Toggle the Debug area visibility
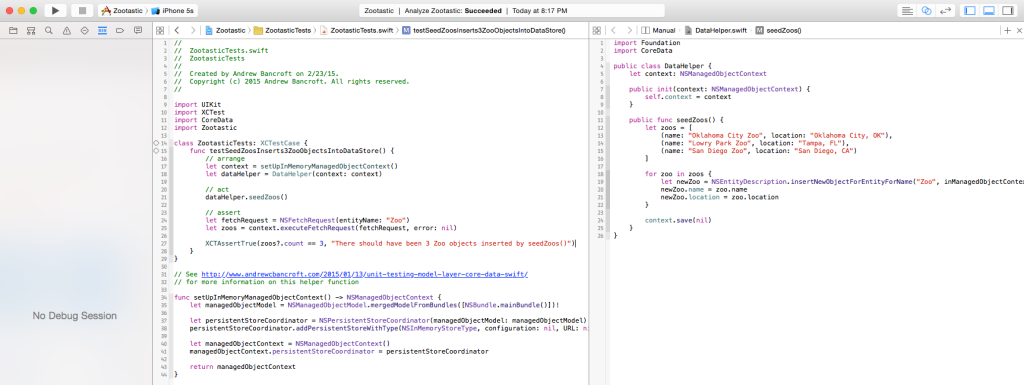This screenshot has width=1024, height=385. pyautogui.click(x=989, y=10)
